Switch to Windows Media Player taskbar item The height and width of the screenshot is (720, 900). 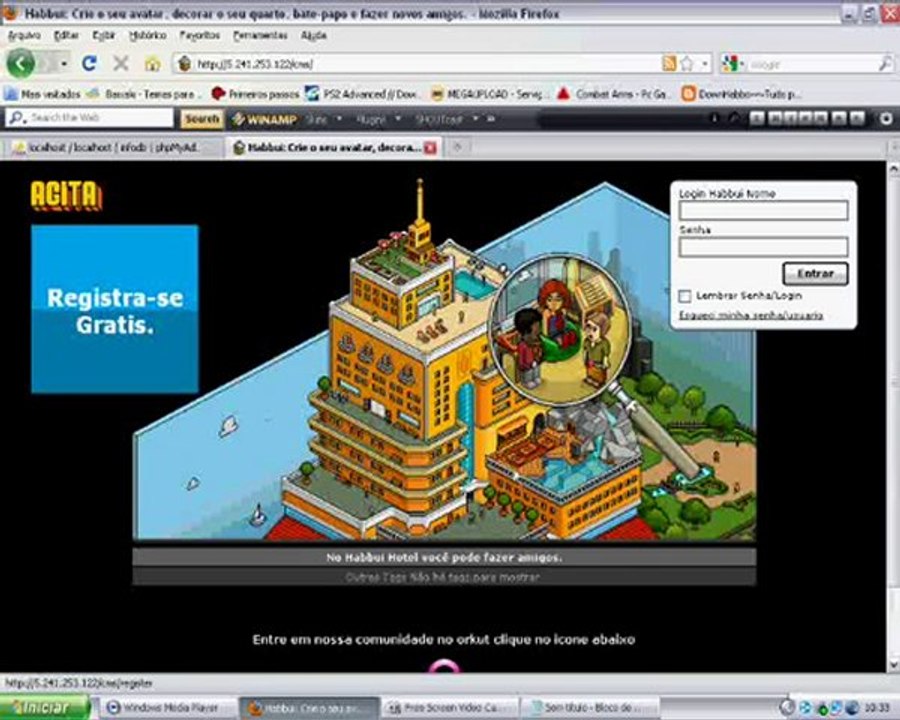[170, 707]
